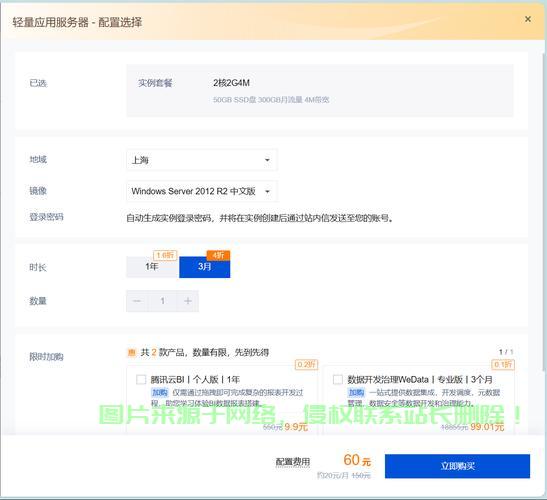
Task: Click the 登录密码 auto-generation description text
Action: click(260, 218)
